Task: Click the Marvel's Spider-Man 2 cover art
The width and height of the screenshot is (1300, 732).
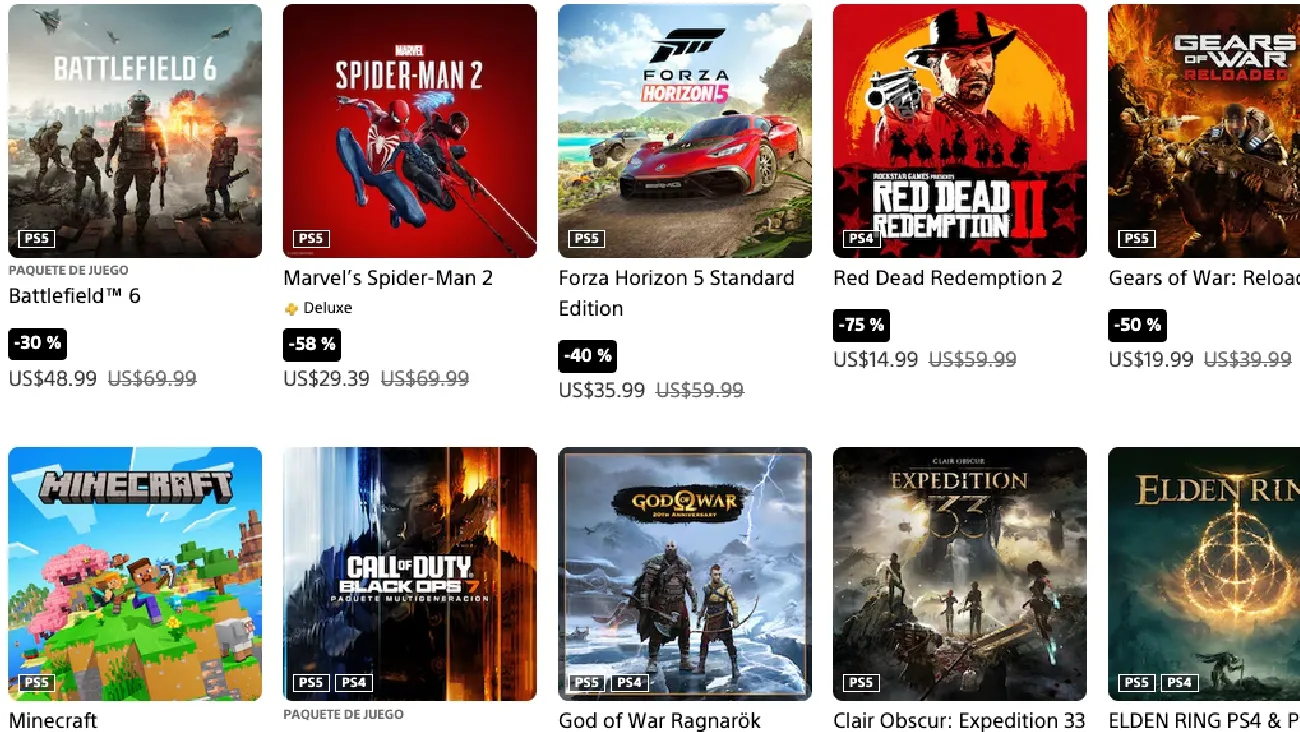Action: 410,130
